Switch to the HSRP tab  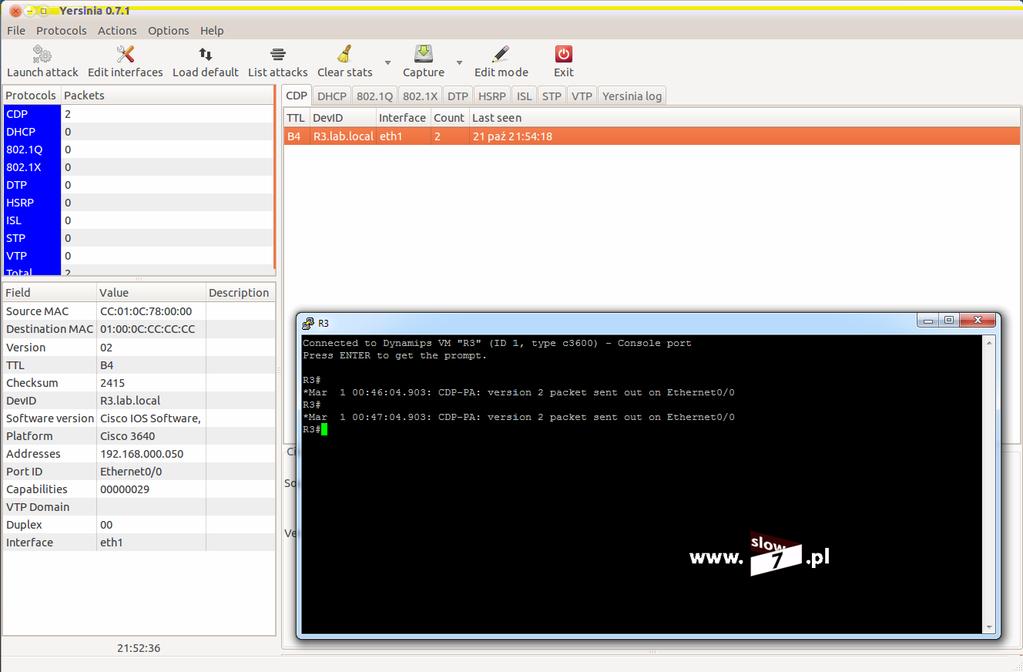coord(492,96)
